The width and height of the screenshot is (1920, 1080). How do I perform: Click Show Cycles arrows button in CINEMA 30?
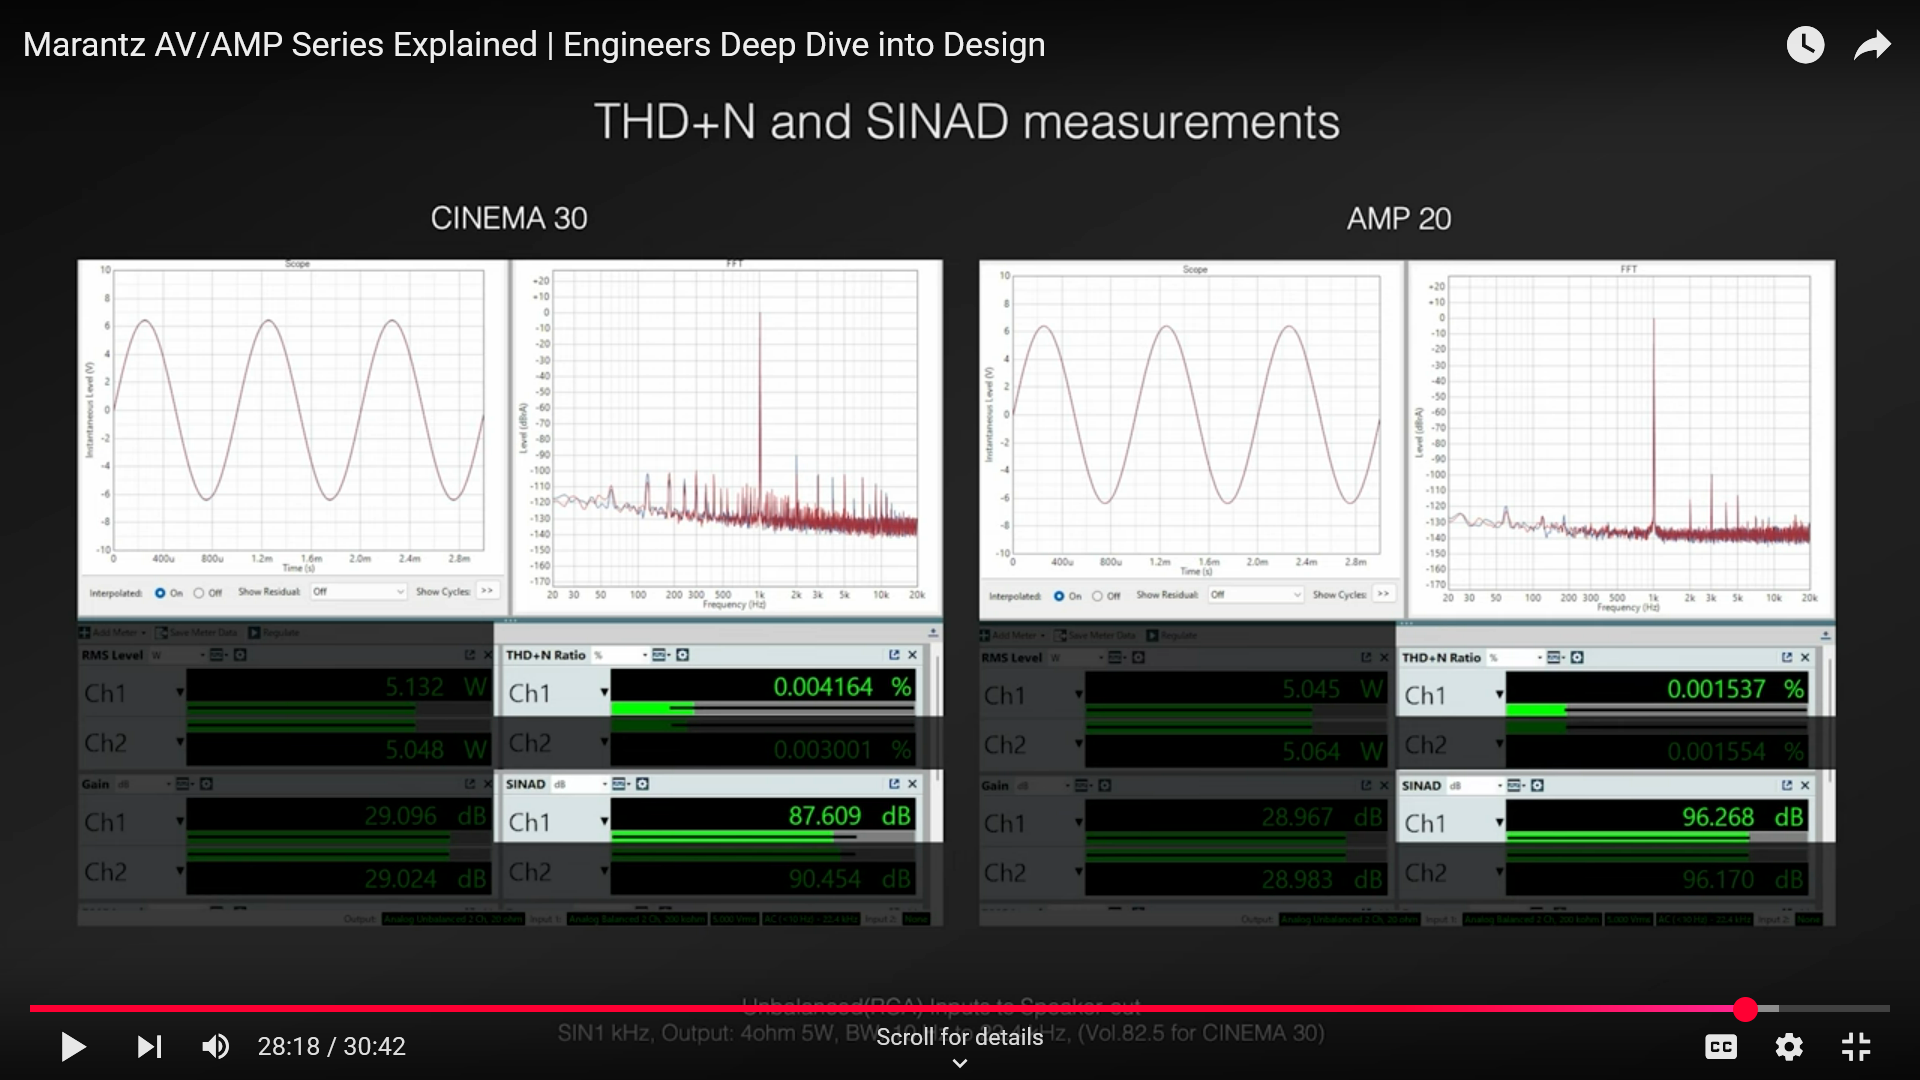[487, 591]
